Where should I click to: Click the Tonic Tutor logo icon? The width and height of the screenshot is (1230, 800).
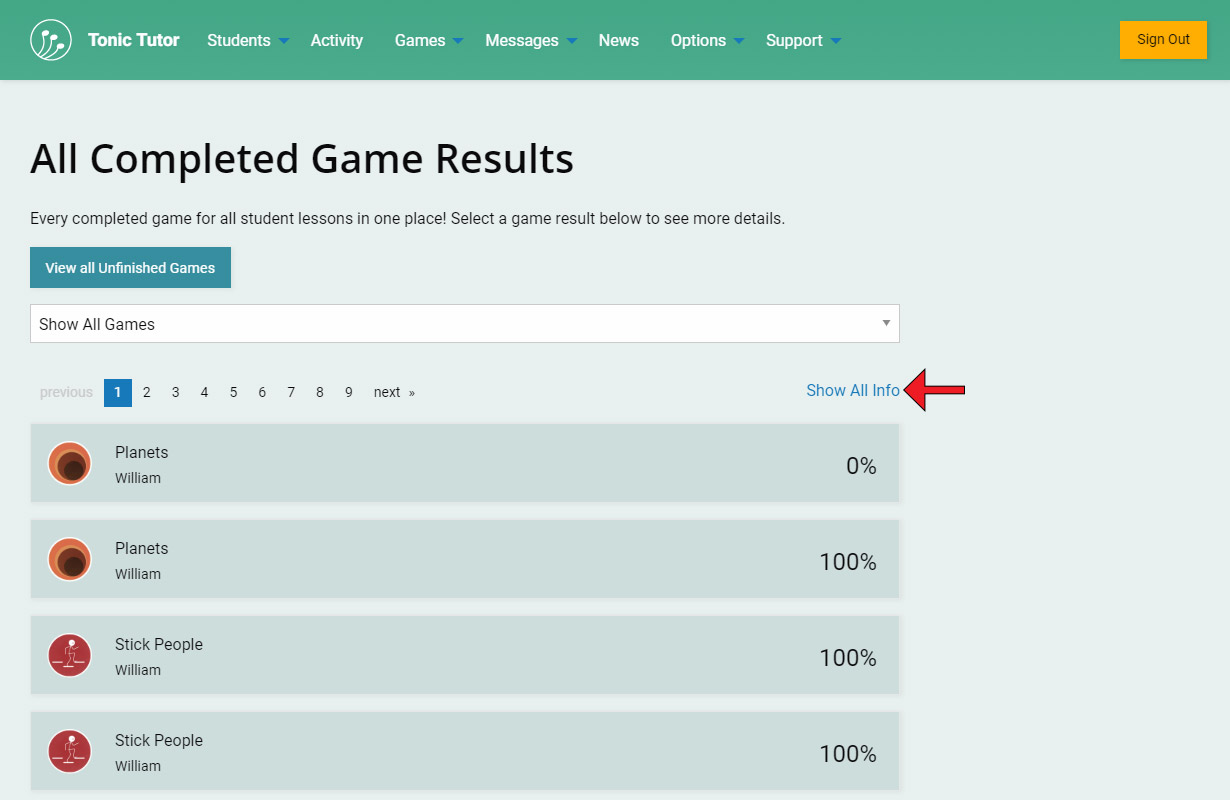[x=51, y=40]
